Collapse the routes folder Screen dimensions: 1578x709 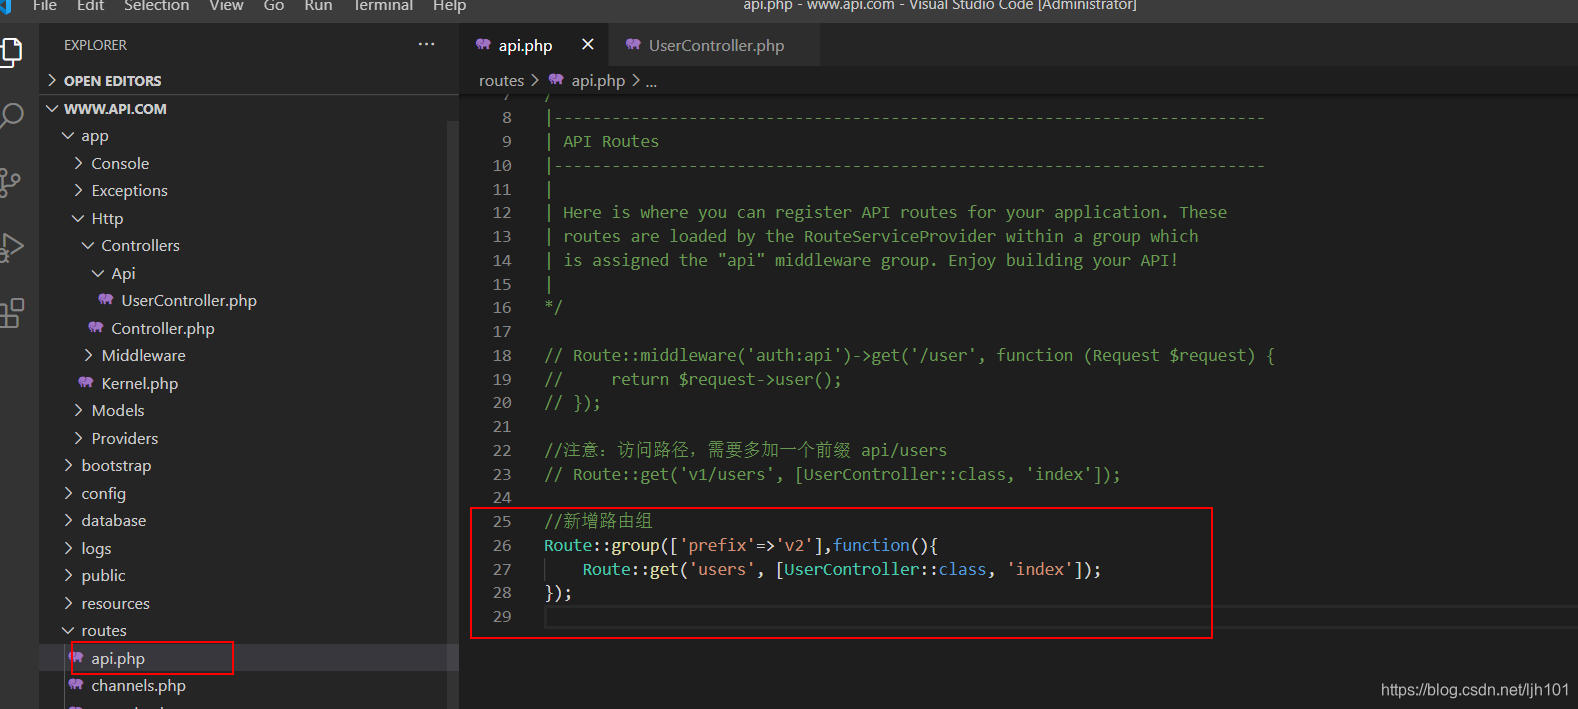click(68, 630)
